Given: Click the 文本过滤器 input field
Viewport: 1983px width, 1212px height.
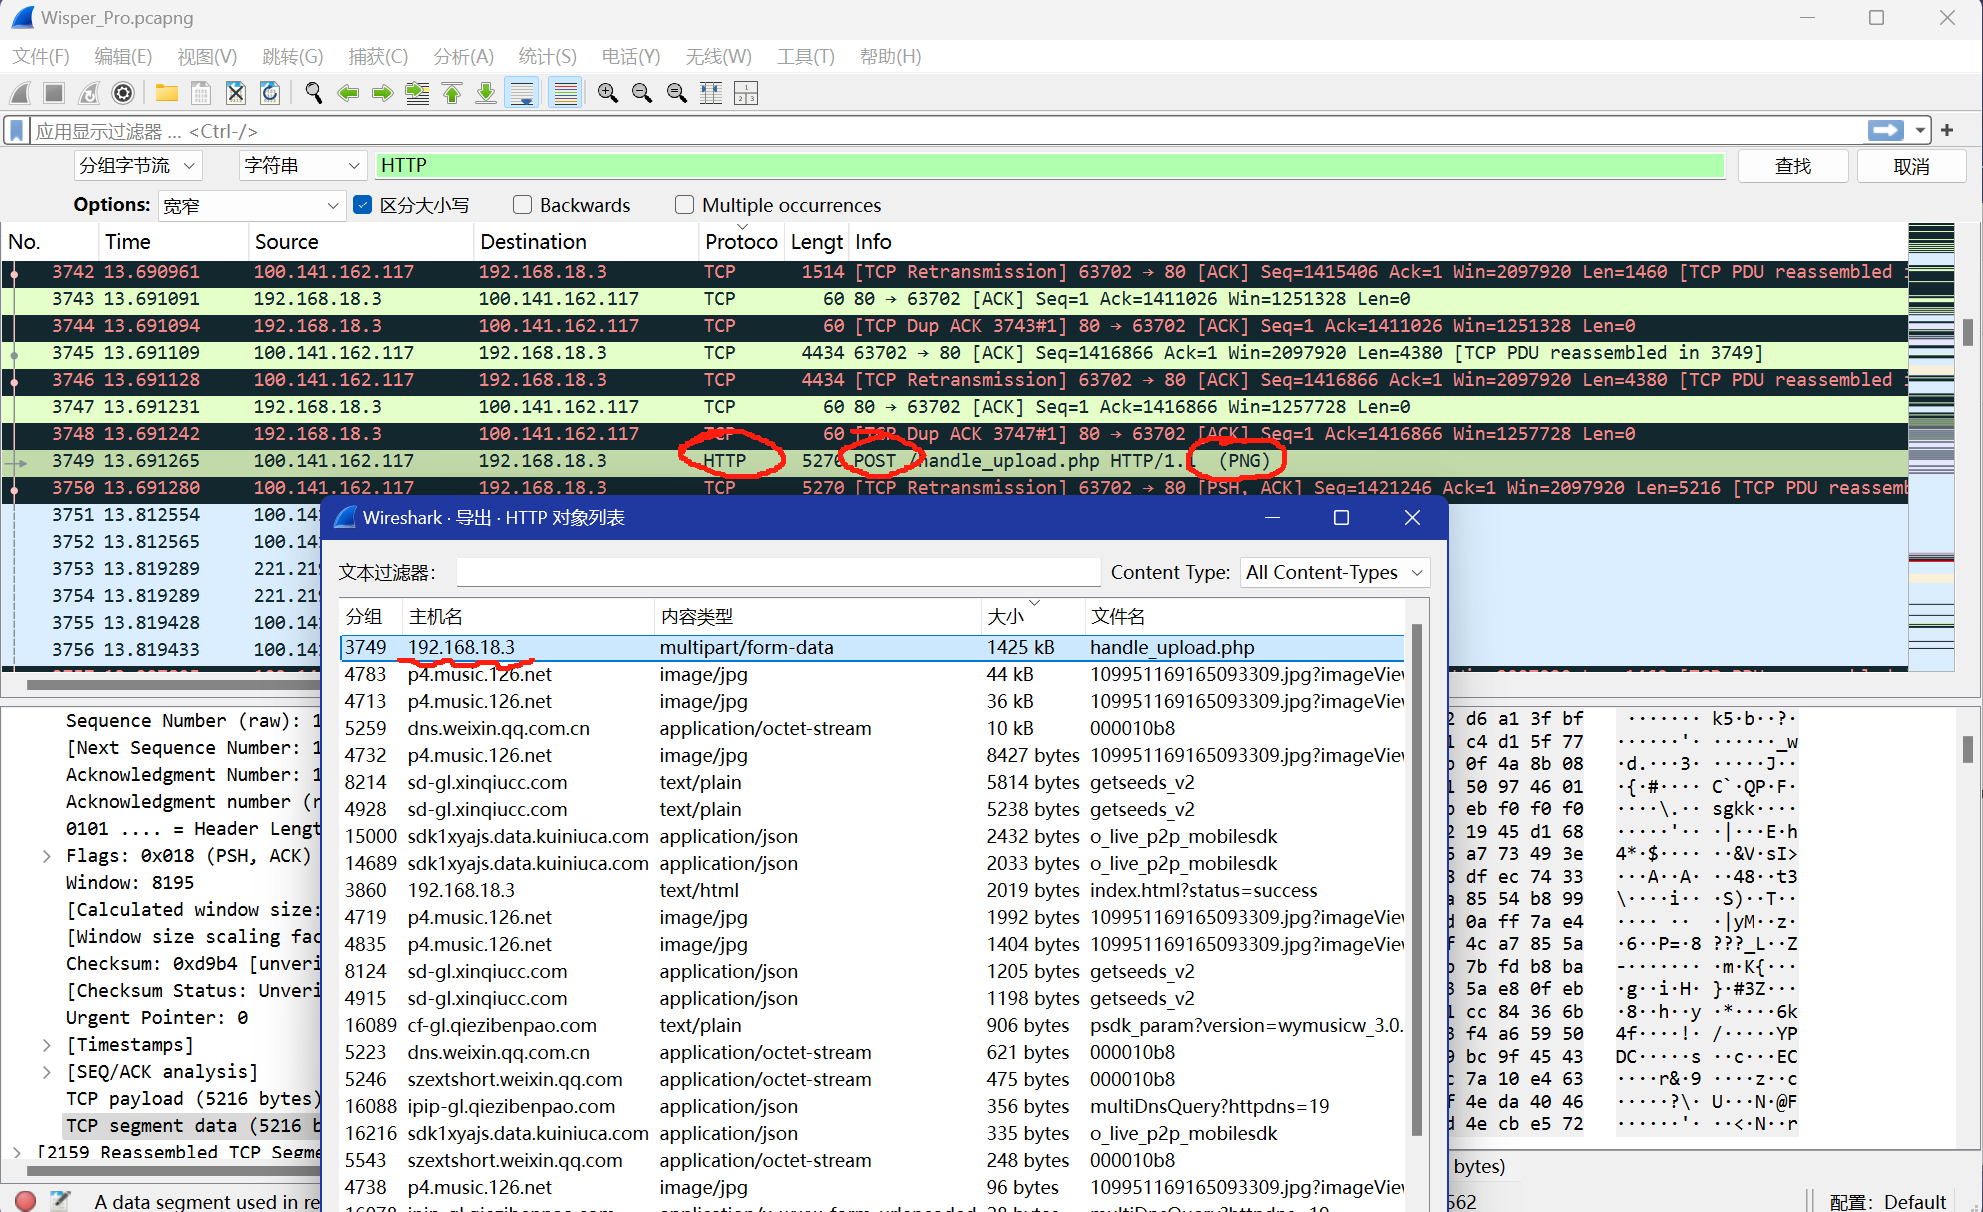Looking at the screenshot, I should tap(778, 573).
